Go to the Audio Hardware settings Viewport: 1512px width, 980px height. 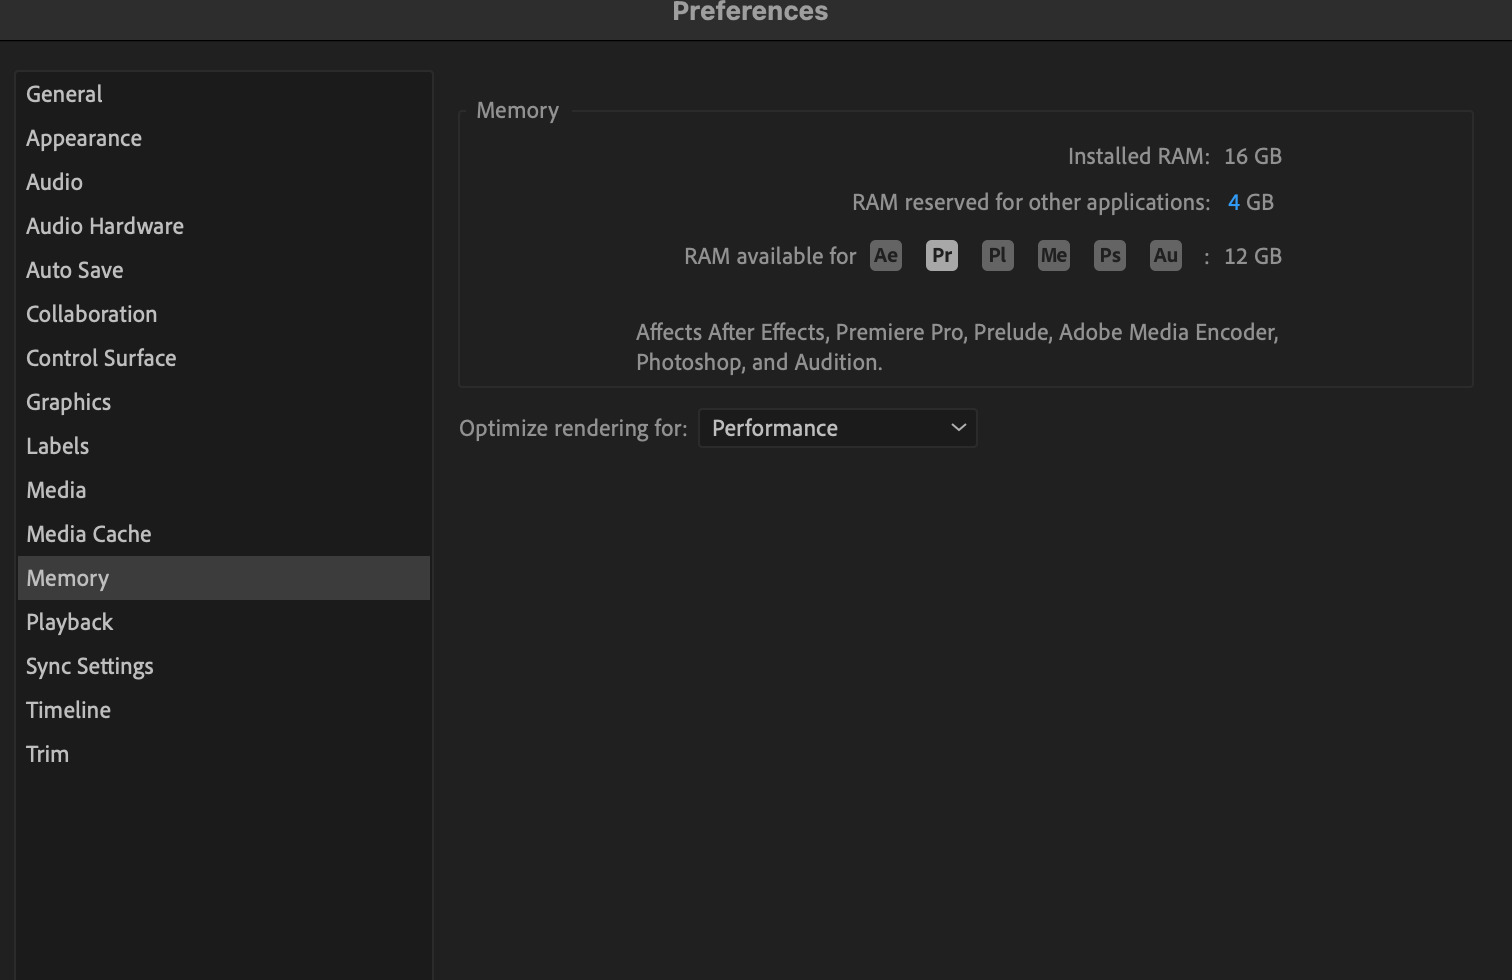tap(104, 225)
